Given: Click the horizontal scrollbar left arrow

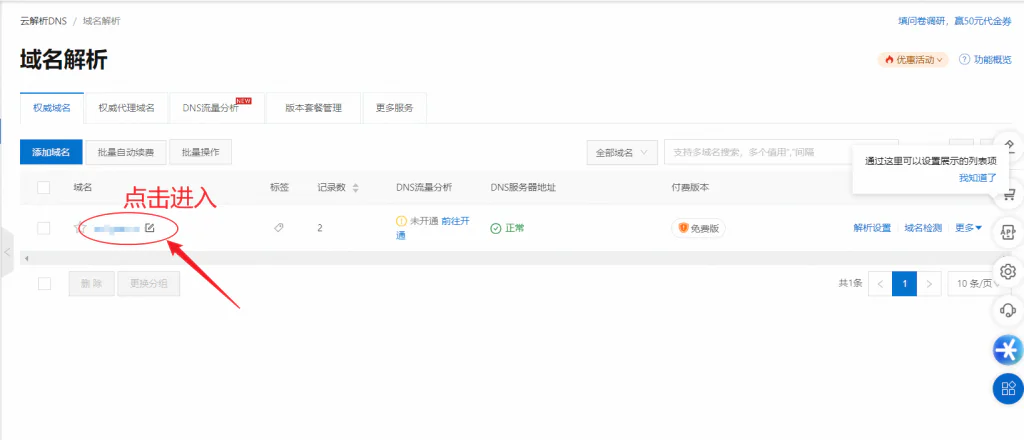Looking at the screenshot, I should [25, 258].
